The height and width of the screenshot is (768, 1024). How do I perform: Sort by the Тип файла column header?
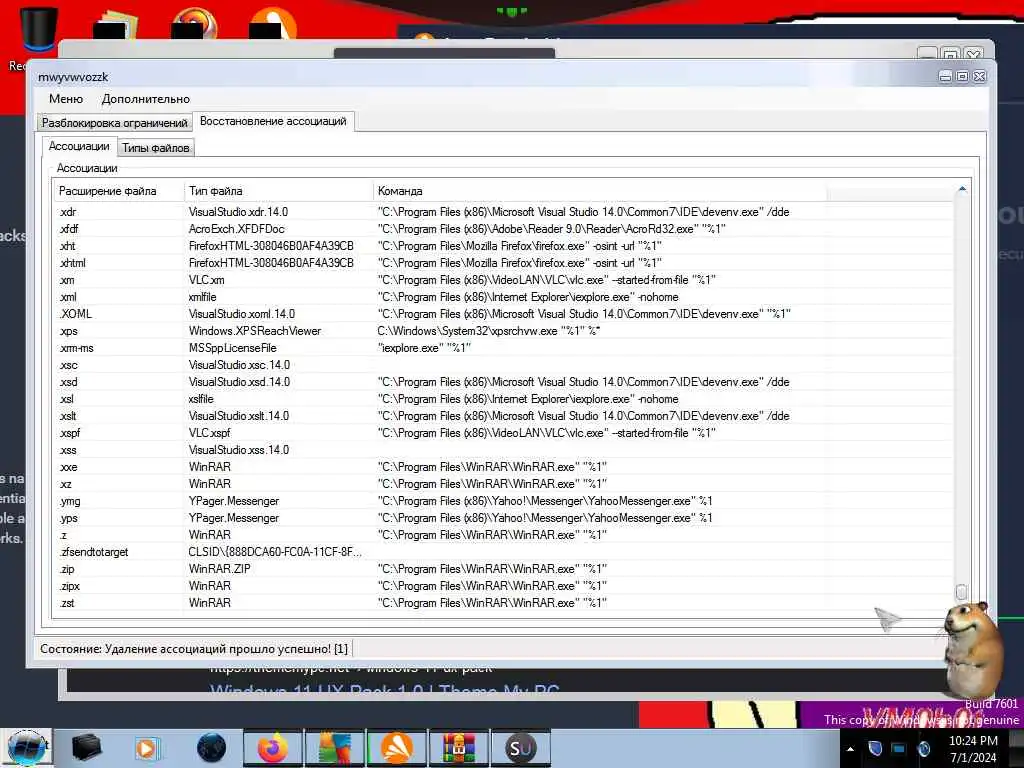click(x=279, y=191)
